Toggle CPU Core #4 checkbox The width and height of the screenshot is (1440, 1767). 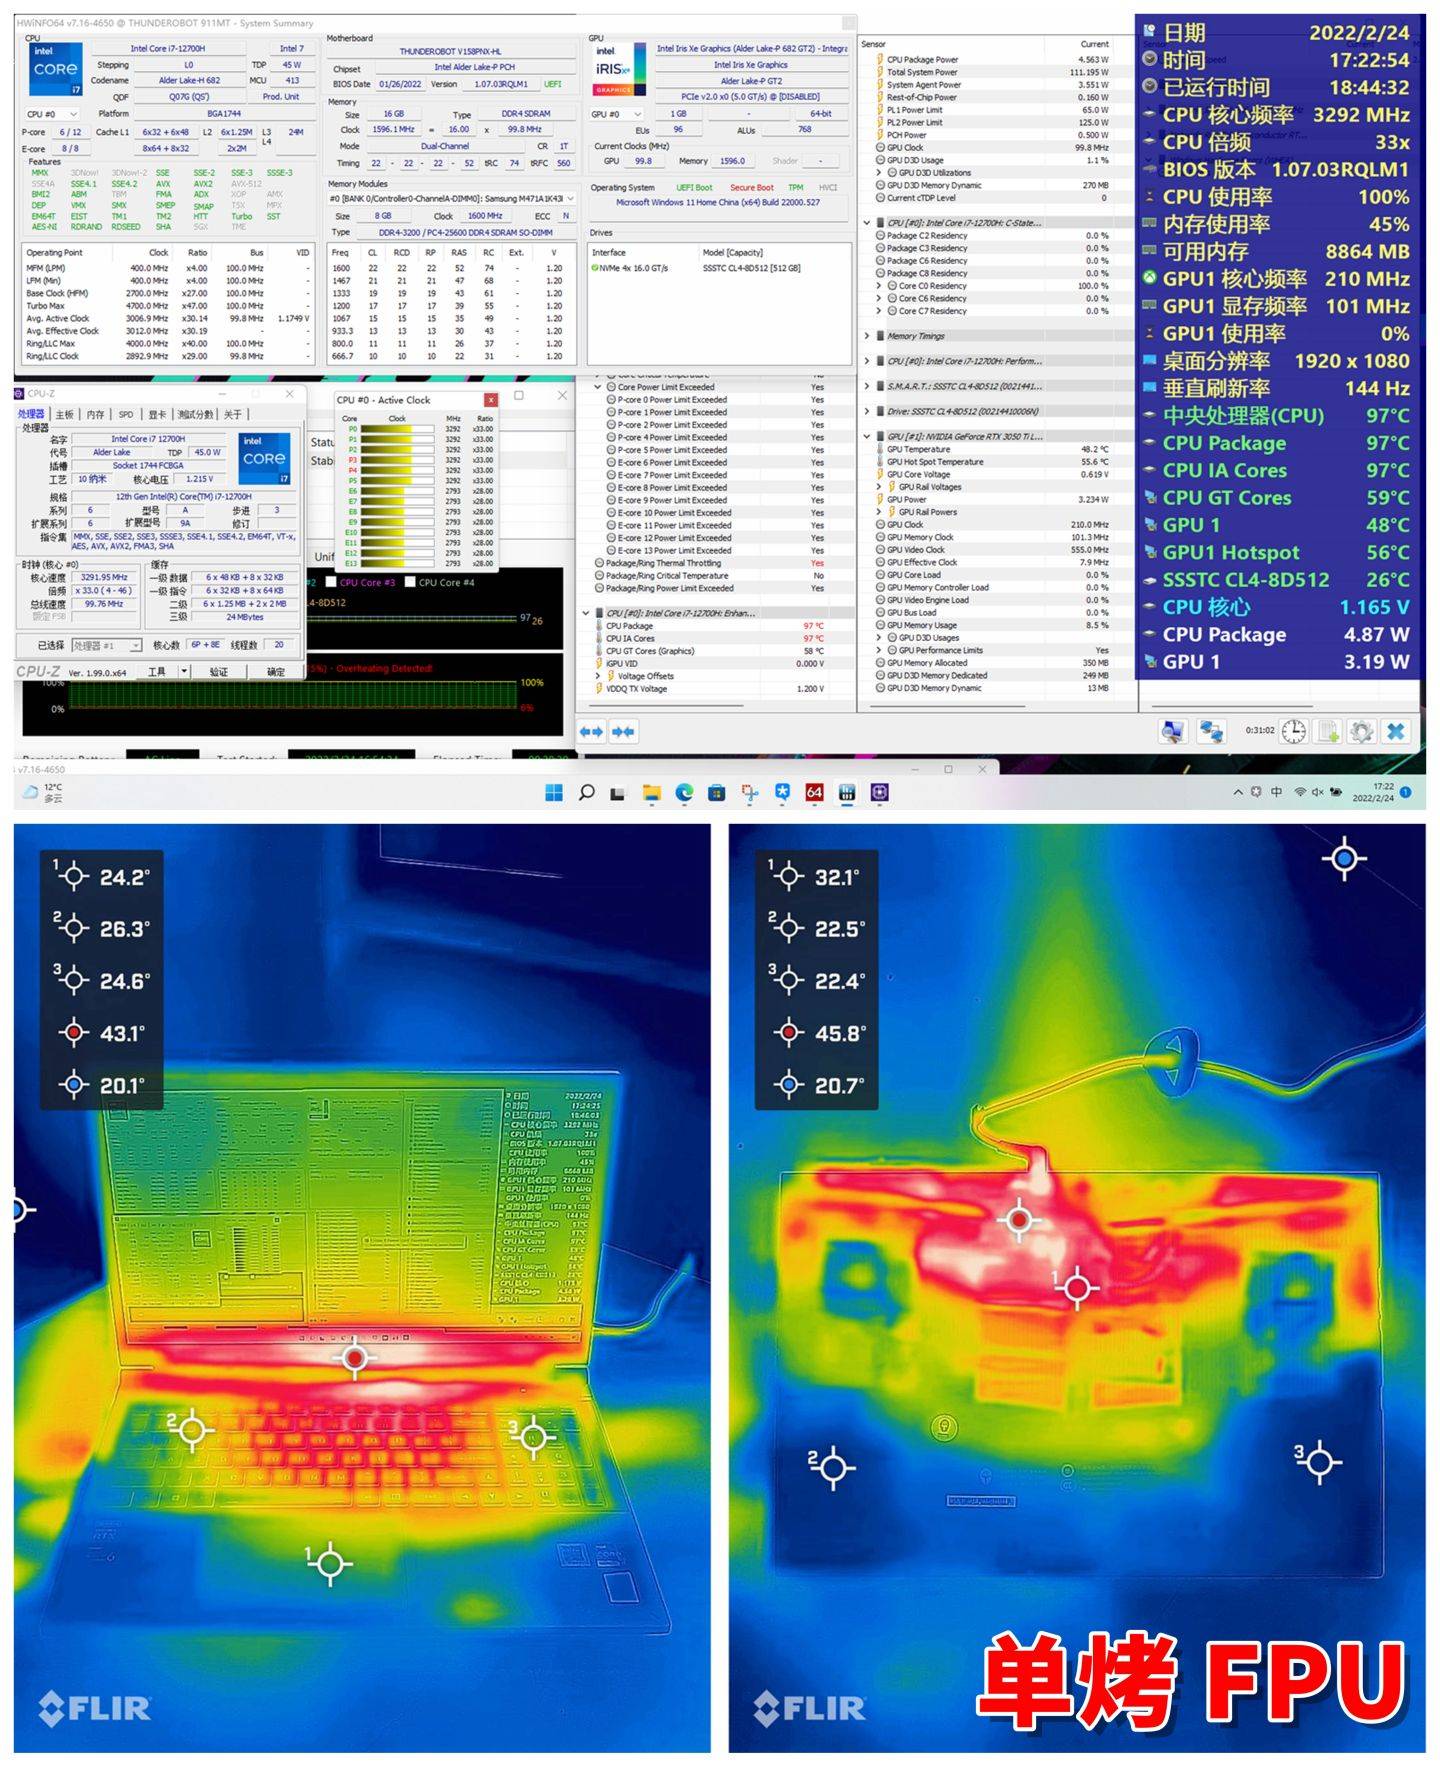click(x=410, y=582)
